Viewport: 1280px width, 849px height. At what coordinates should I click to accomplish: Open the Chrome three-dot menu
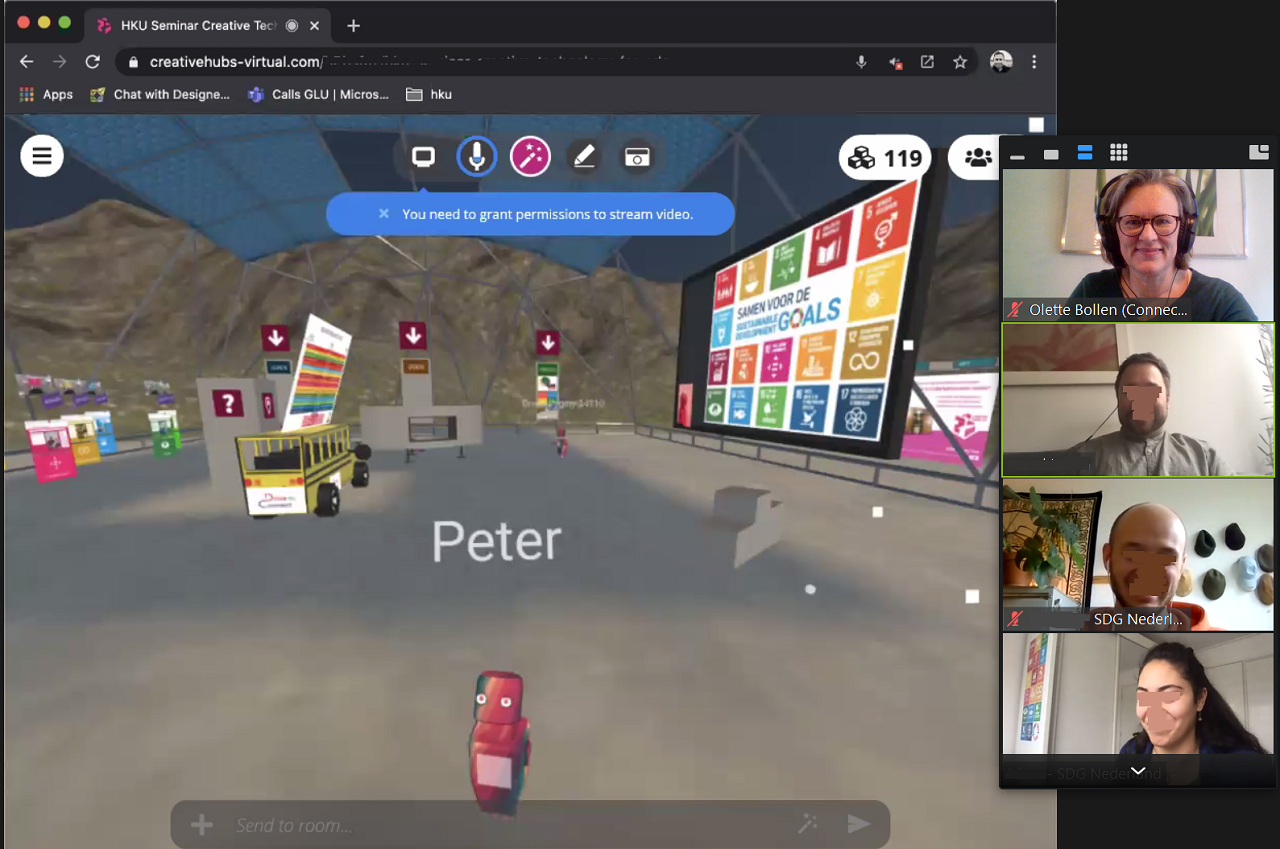click(x=1034, y=62)
